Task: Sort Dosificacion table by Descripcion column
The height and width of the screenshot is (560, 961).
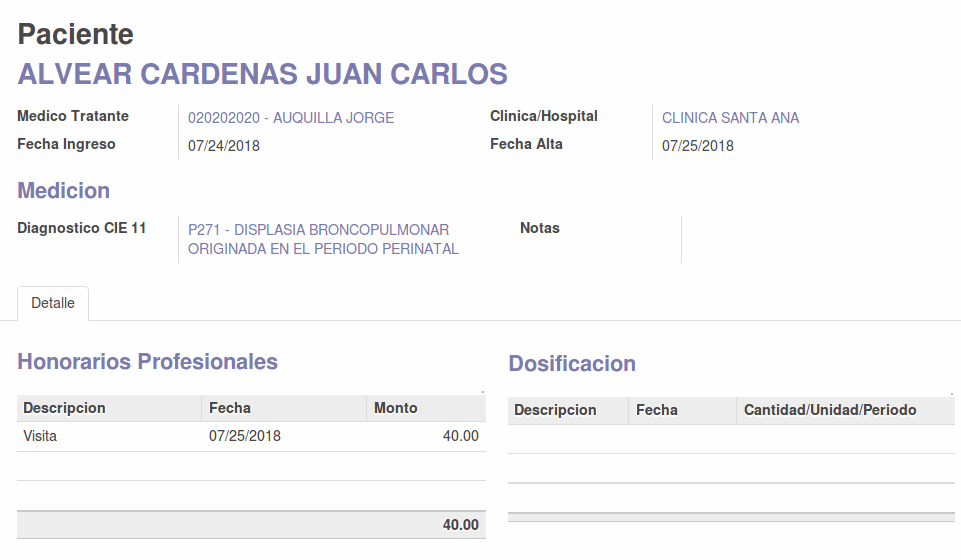Action: [555, 410]
